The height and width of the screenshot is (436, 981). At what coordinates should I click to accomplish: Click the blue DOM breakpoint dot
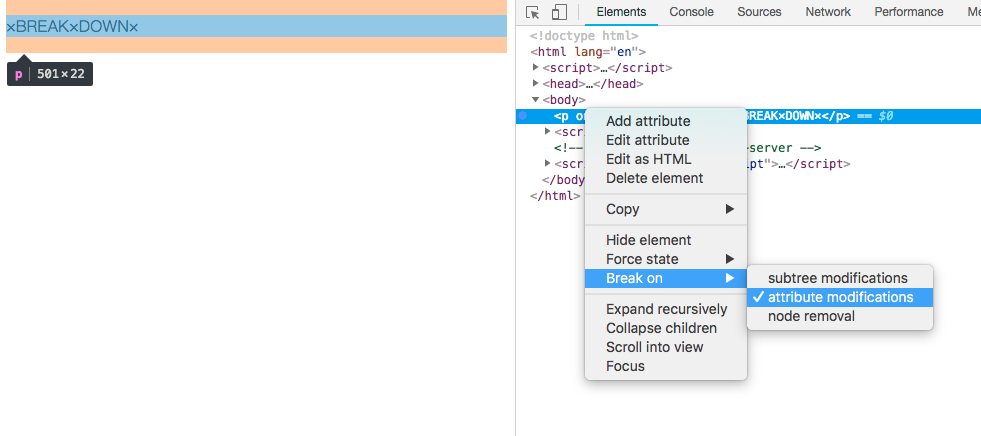point(523,116)
